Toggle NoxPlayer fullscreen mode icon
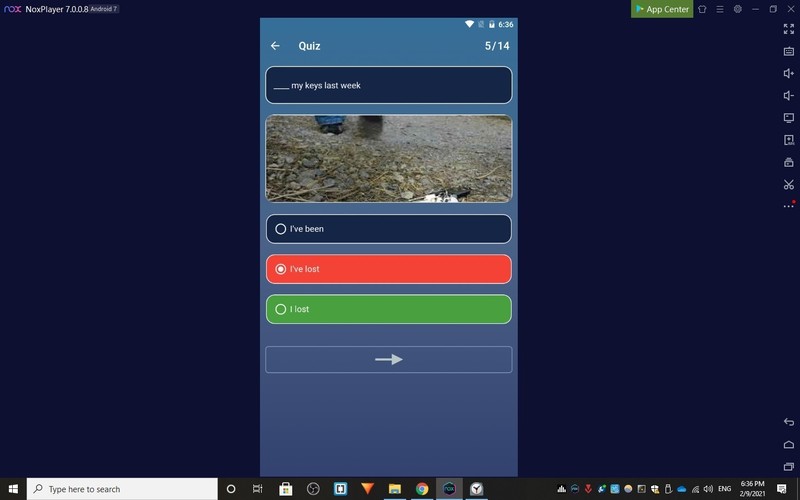800x500 pixels. click(x=788, y=29)
